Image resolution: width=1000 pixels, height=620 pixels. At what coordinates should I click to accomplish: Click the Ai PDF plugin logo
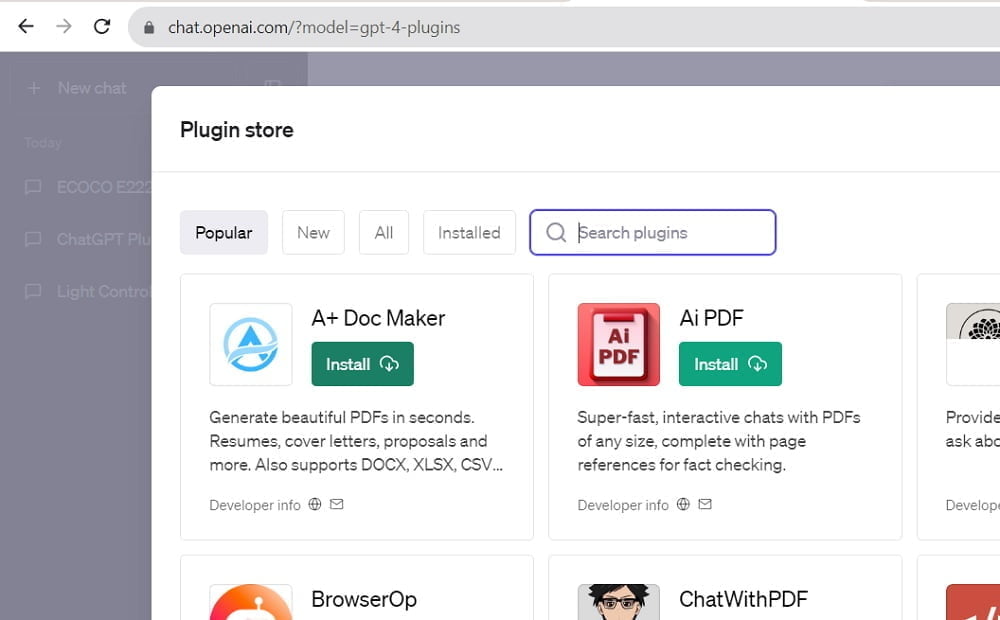click(618, 343)
